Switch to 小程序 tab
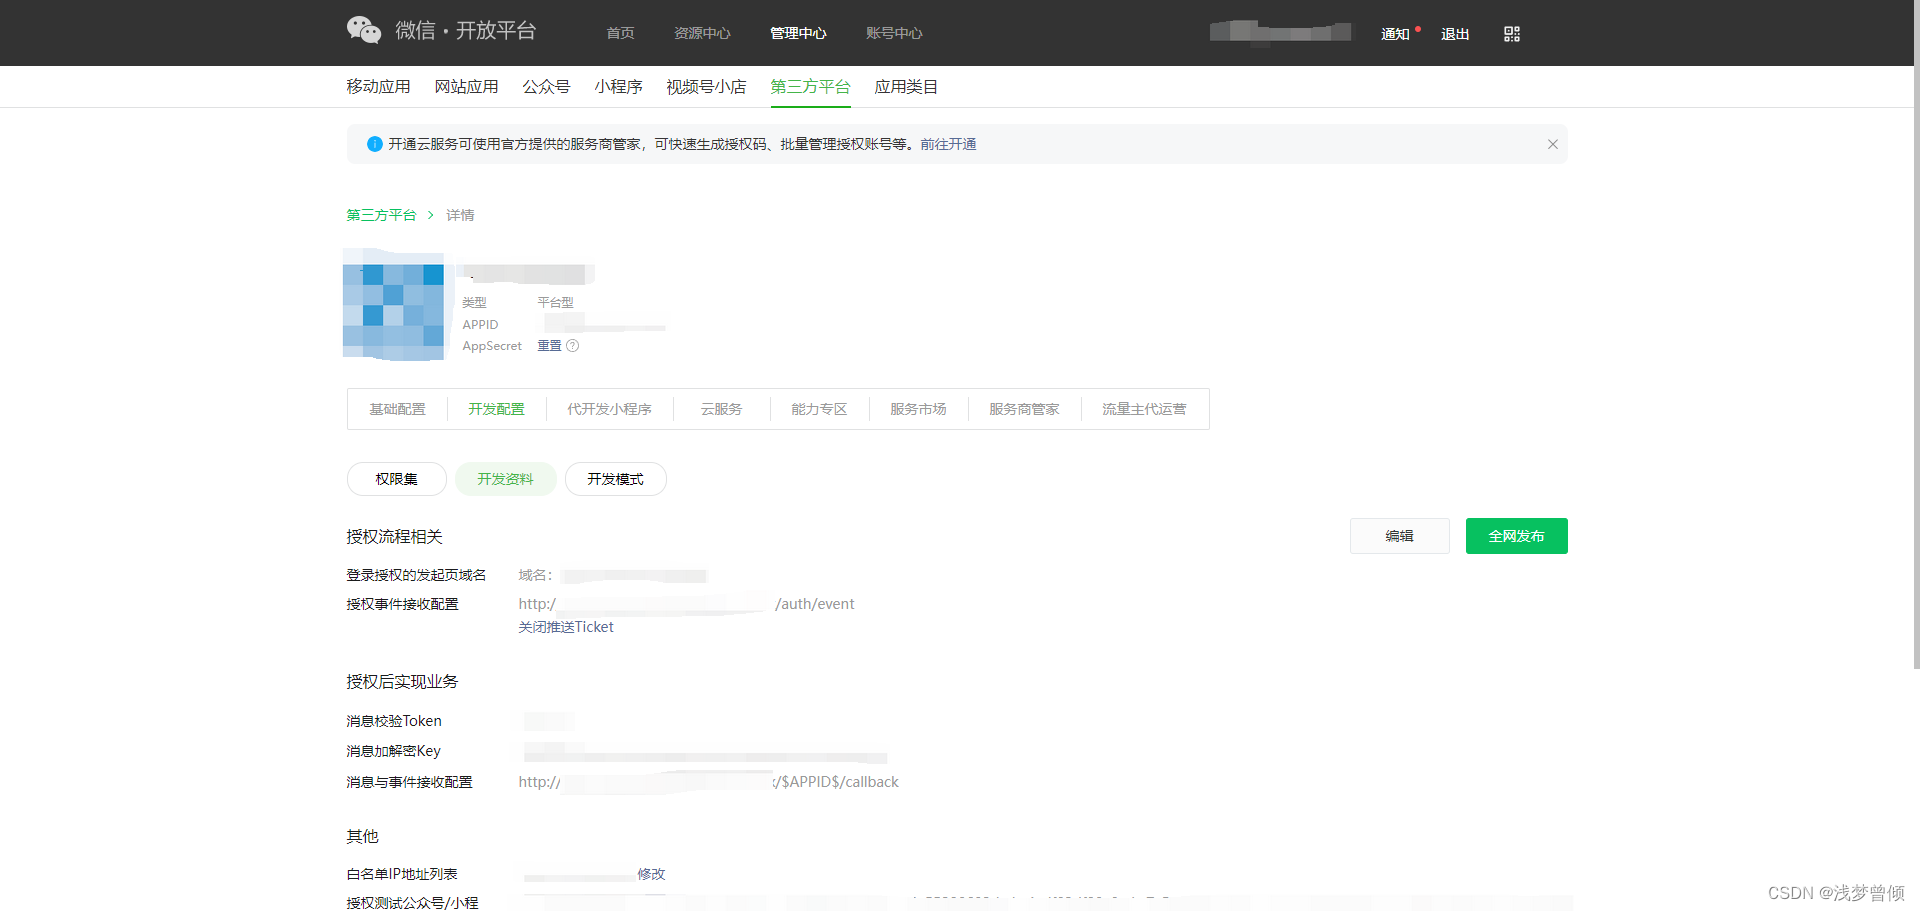 (x=618, y=87)
